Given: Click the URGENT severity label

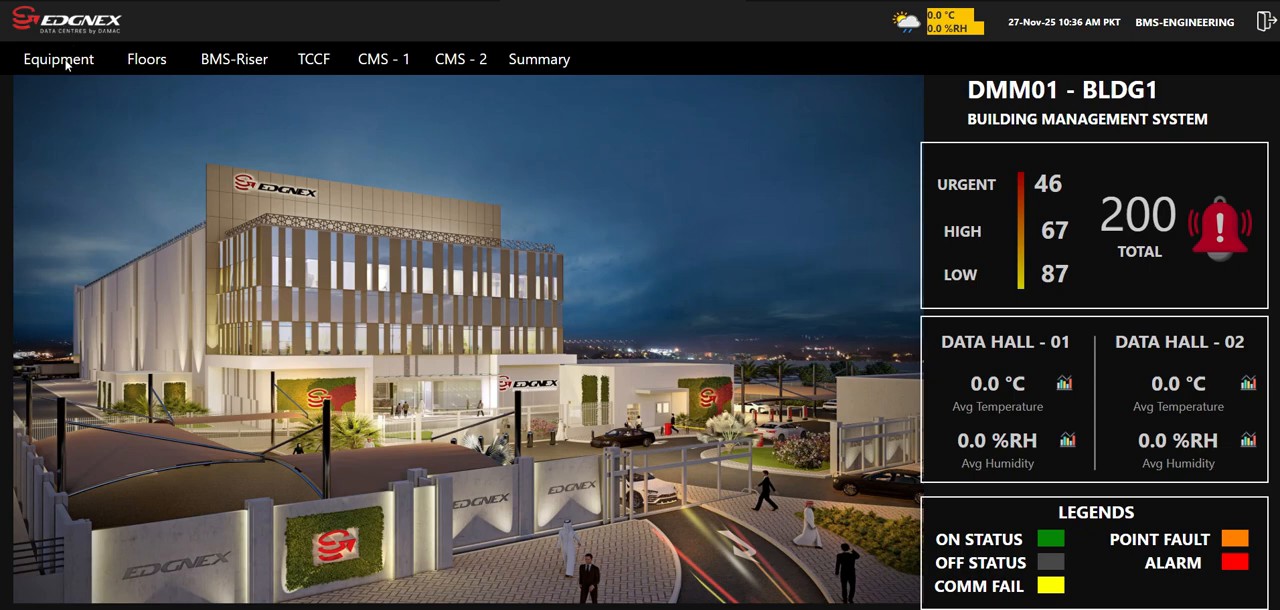Looking at the screenshot, I should click(966, 184).
